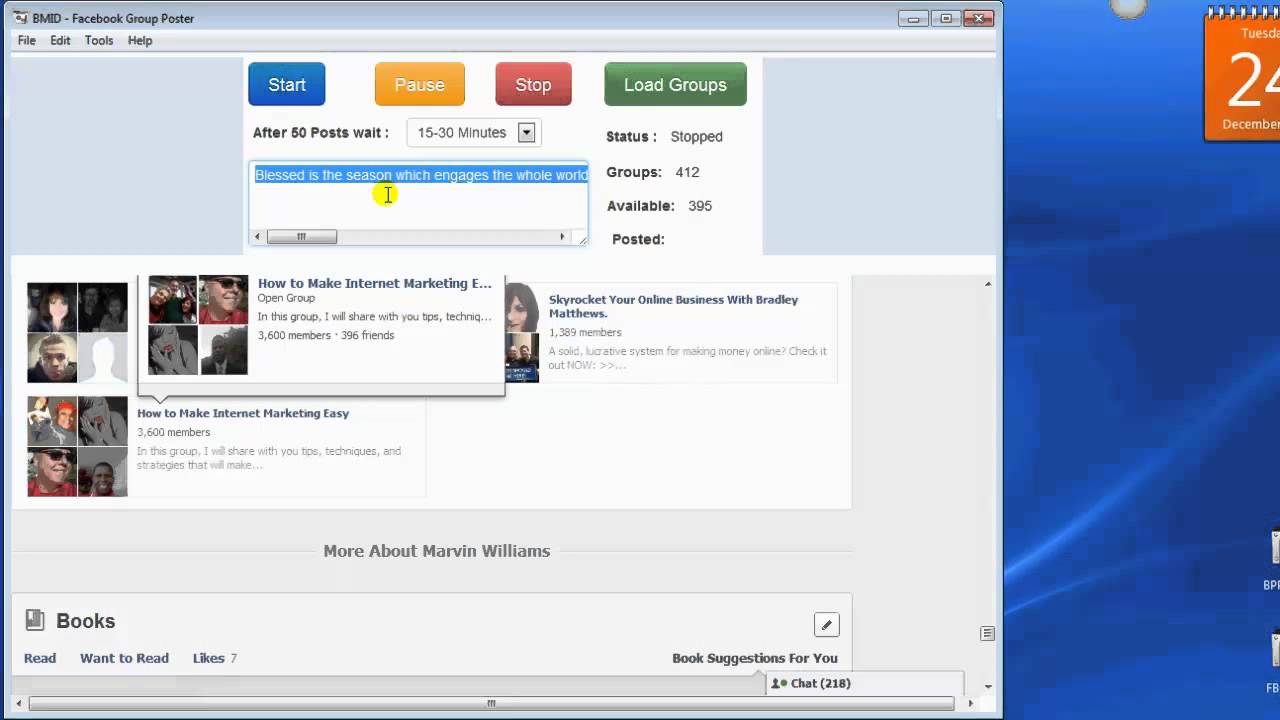This screenshot has height=720, width=1280.
Task: Click the Available: 395 count text
Action: point(659,206)
